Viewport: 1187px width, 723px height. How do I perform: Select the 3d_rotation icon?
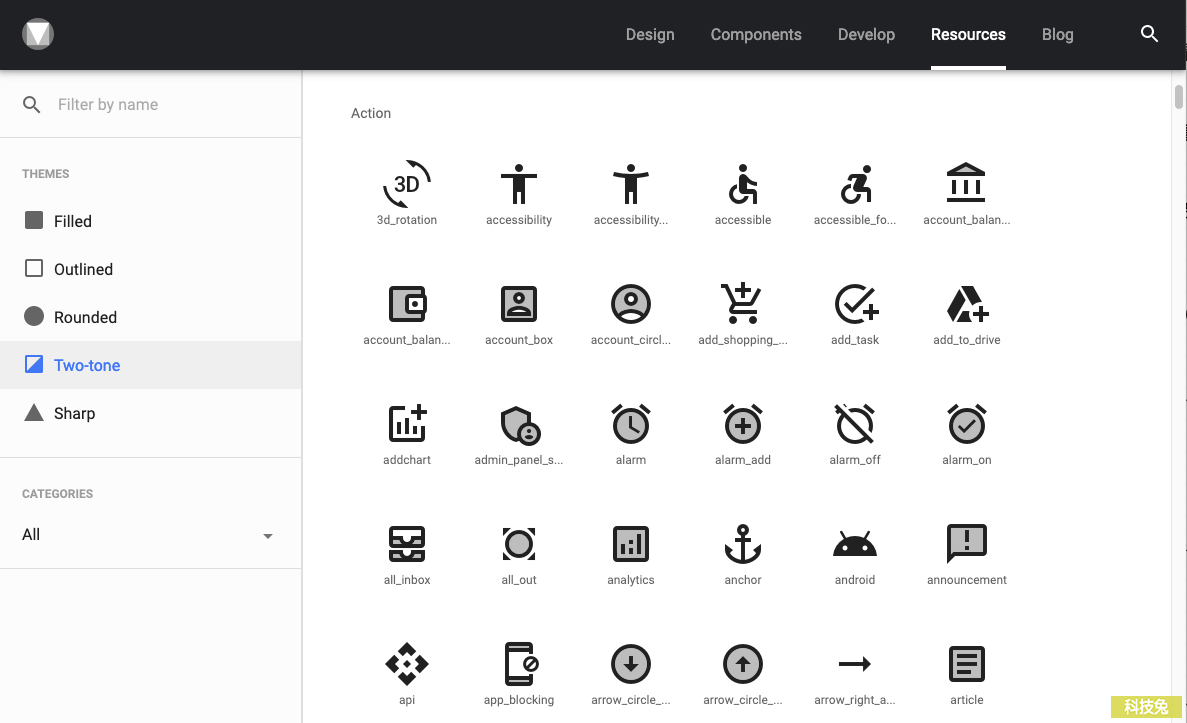[x=407, y=185]
